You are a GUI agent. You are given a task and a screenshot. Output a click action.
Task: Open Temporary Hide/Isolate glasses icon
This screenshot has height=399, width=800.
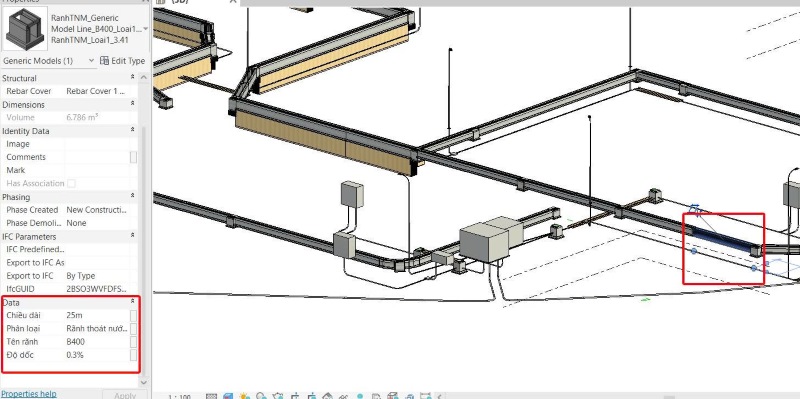click(343, 396)
